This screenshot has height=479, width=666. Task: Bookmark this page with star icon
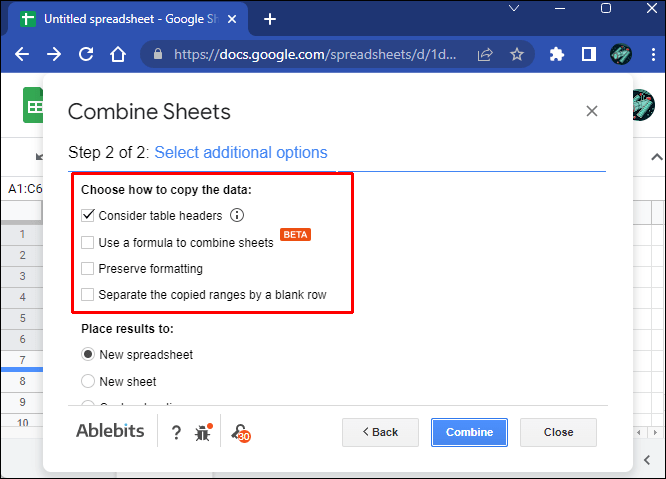[x=517, y=54]
